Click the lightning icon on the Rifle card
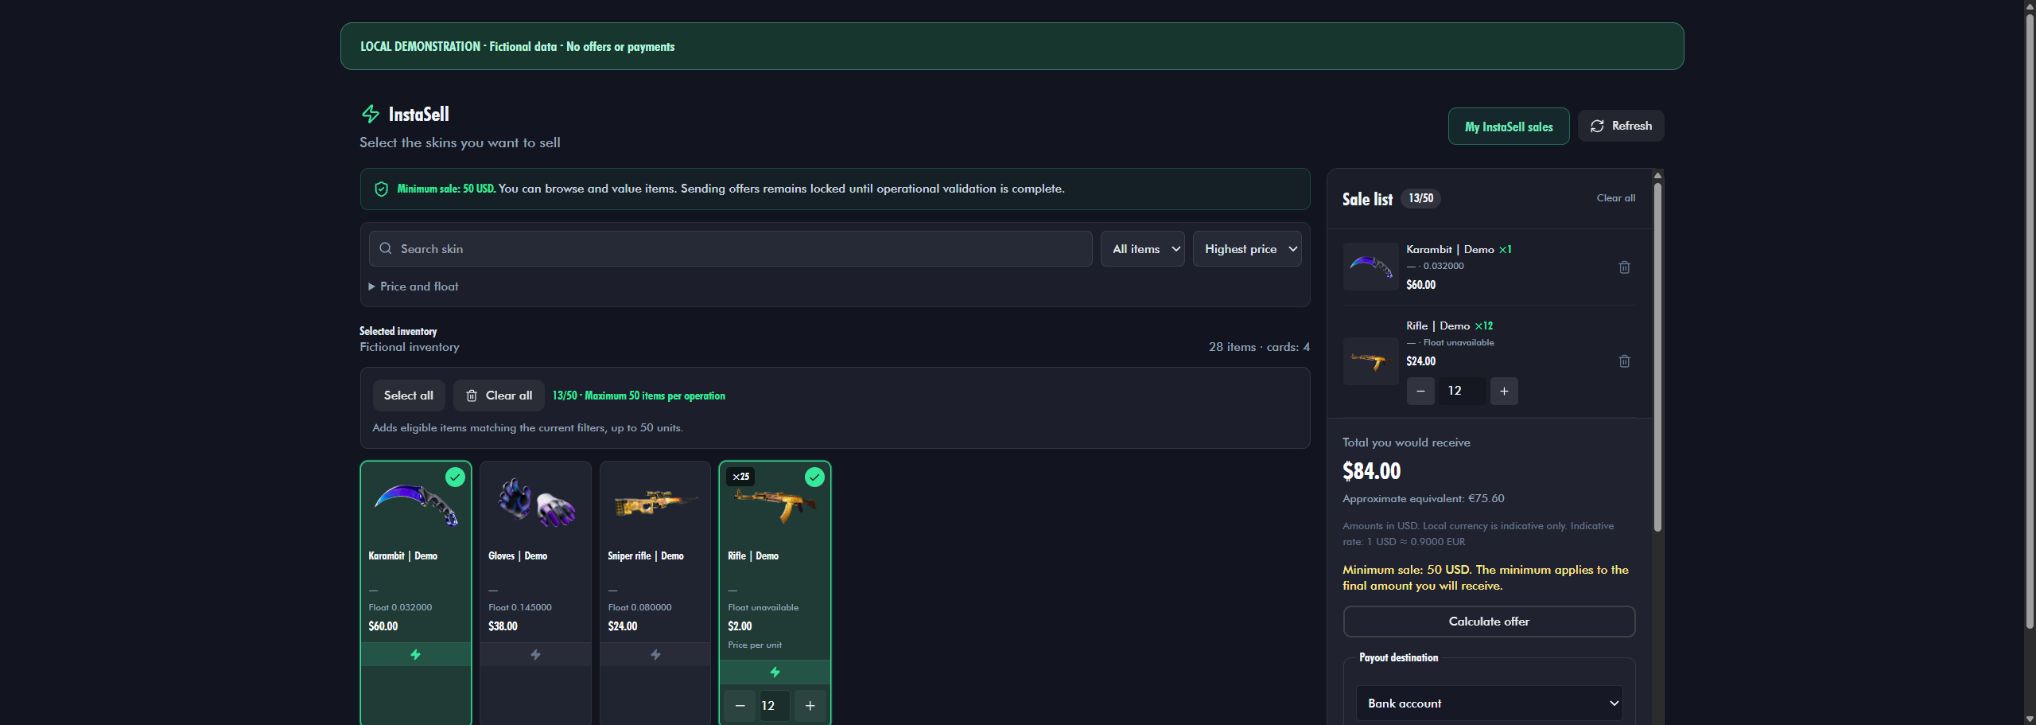 [775, 672]
